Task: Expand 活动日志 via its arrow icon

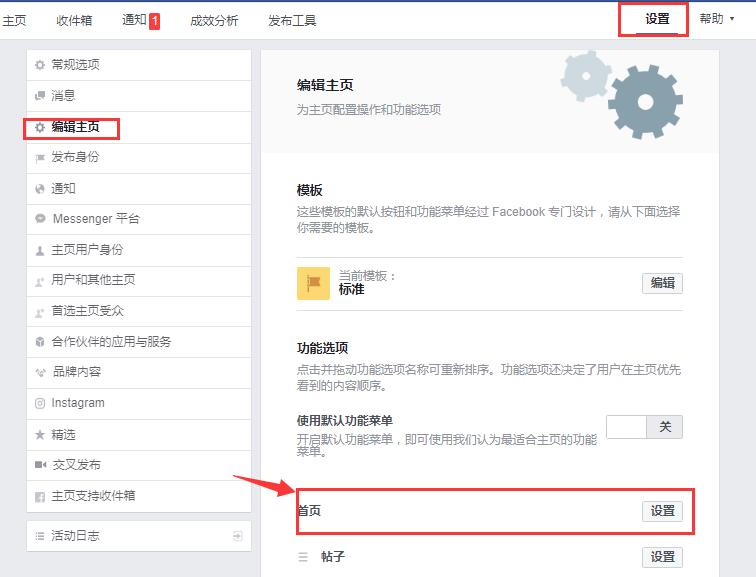Action: coord(237,536)
